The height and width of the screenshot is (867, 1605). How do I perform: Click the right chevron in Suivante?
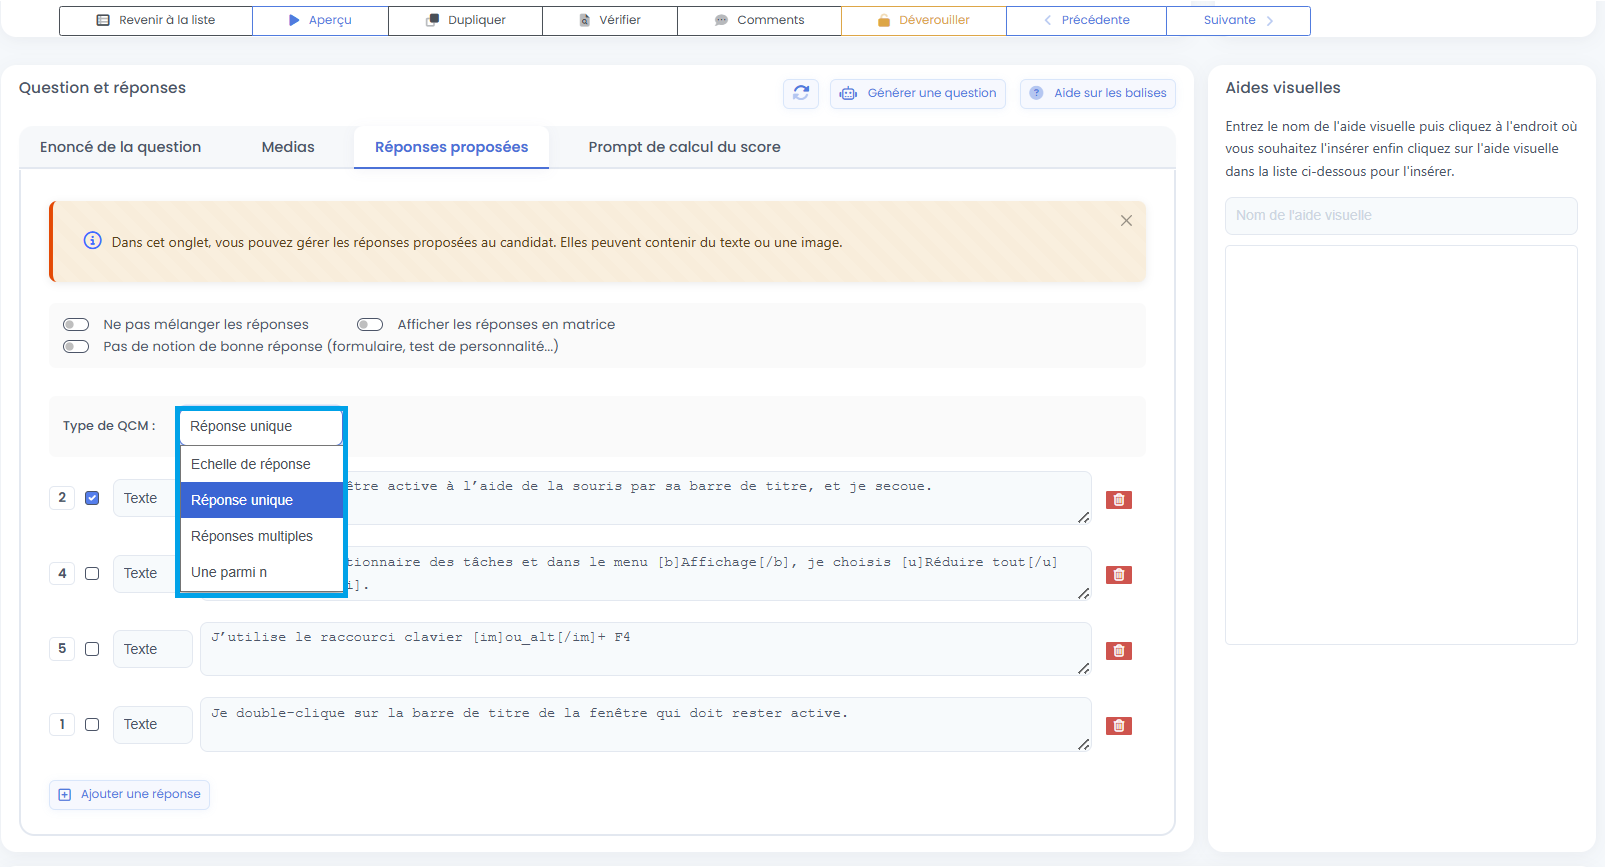(x=1270, y=20)
